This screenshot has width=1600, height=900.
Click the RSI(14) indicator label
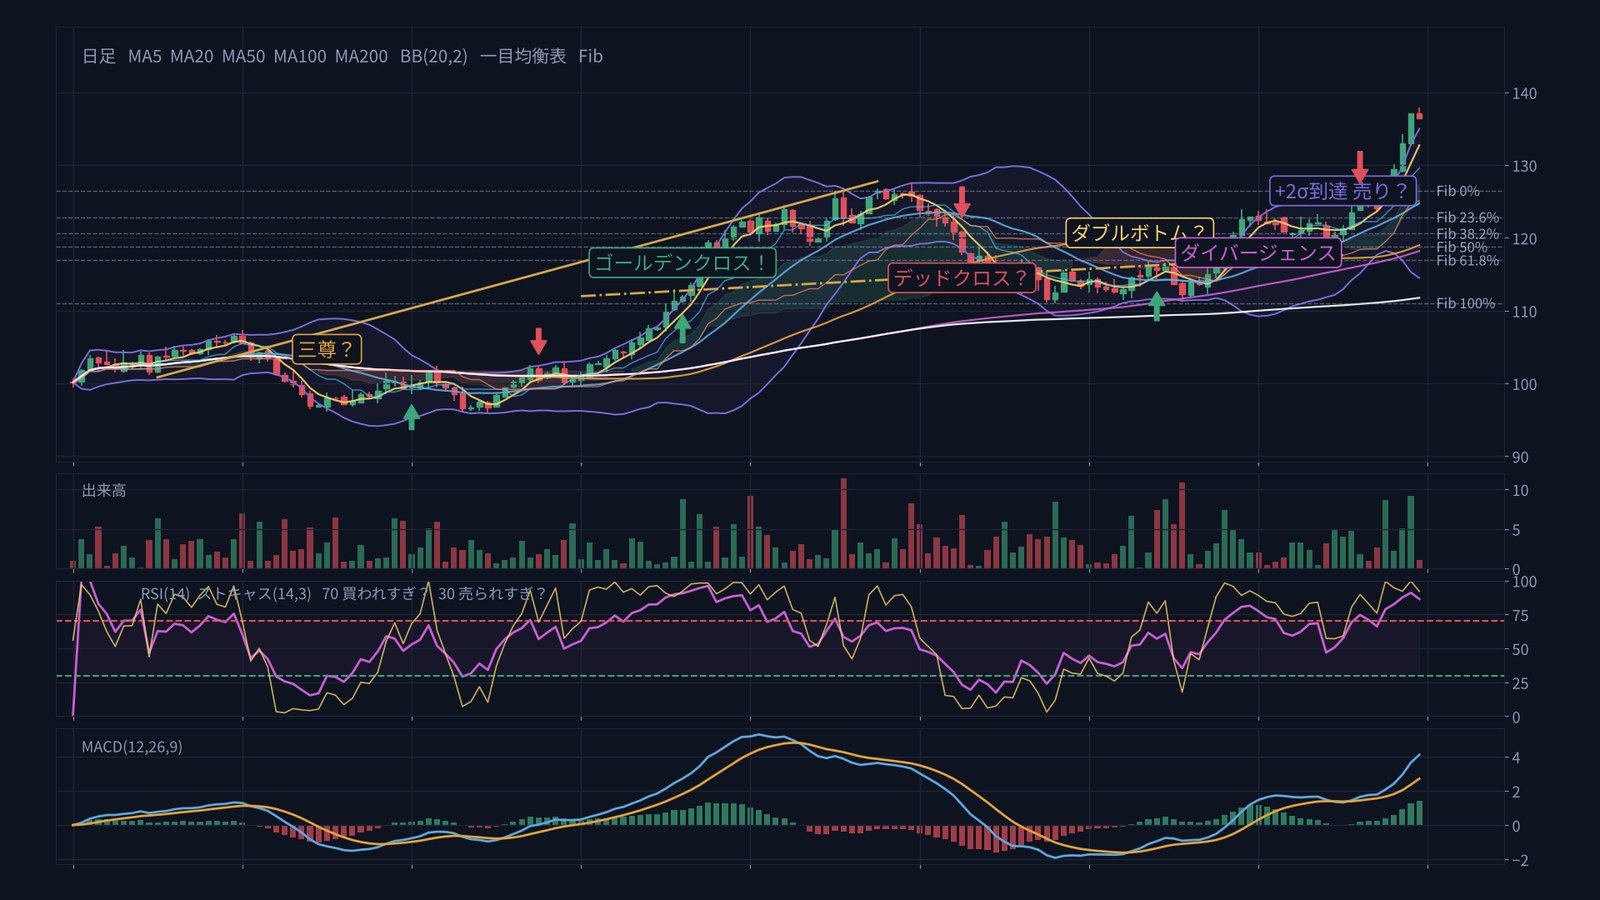tap(166, 594)
